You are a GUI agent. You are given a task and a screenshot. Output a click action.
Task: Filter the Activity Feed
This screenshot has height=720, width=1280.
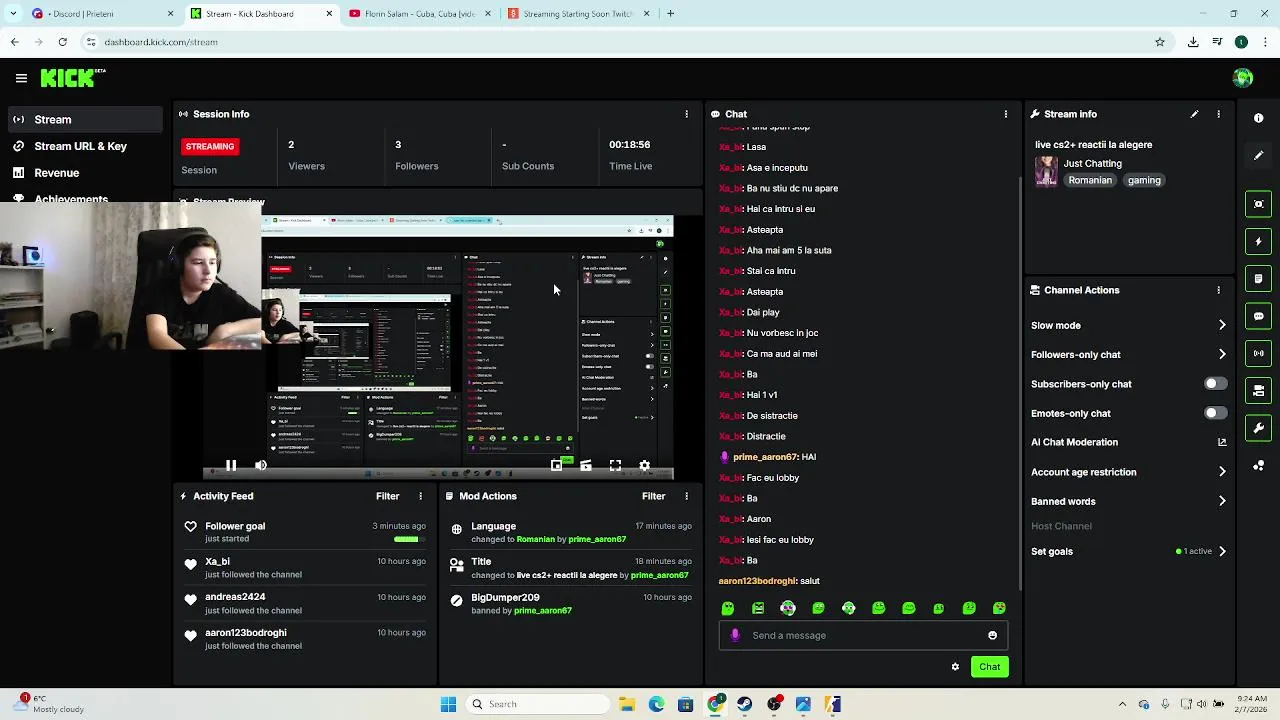pyautogui.click(x=387, y=496)
